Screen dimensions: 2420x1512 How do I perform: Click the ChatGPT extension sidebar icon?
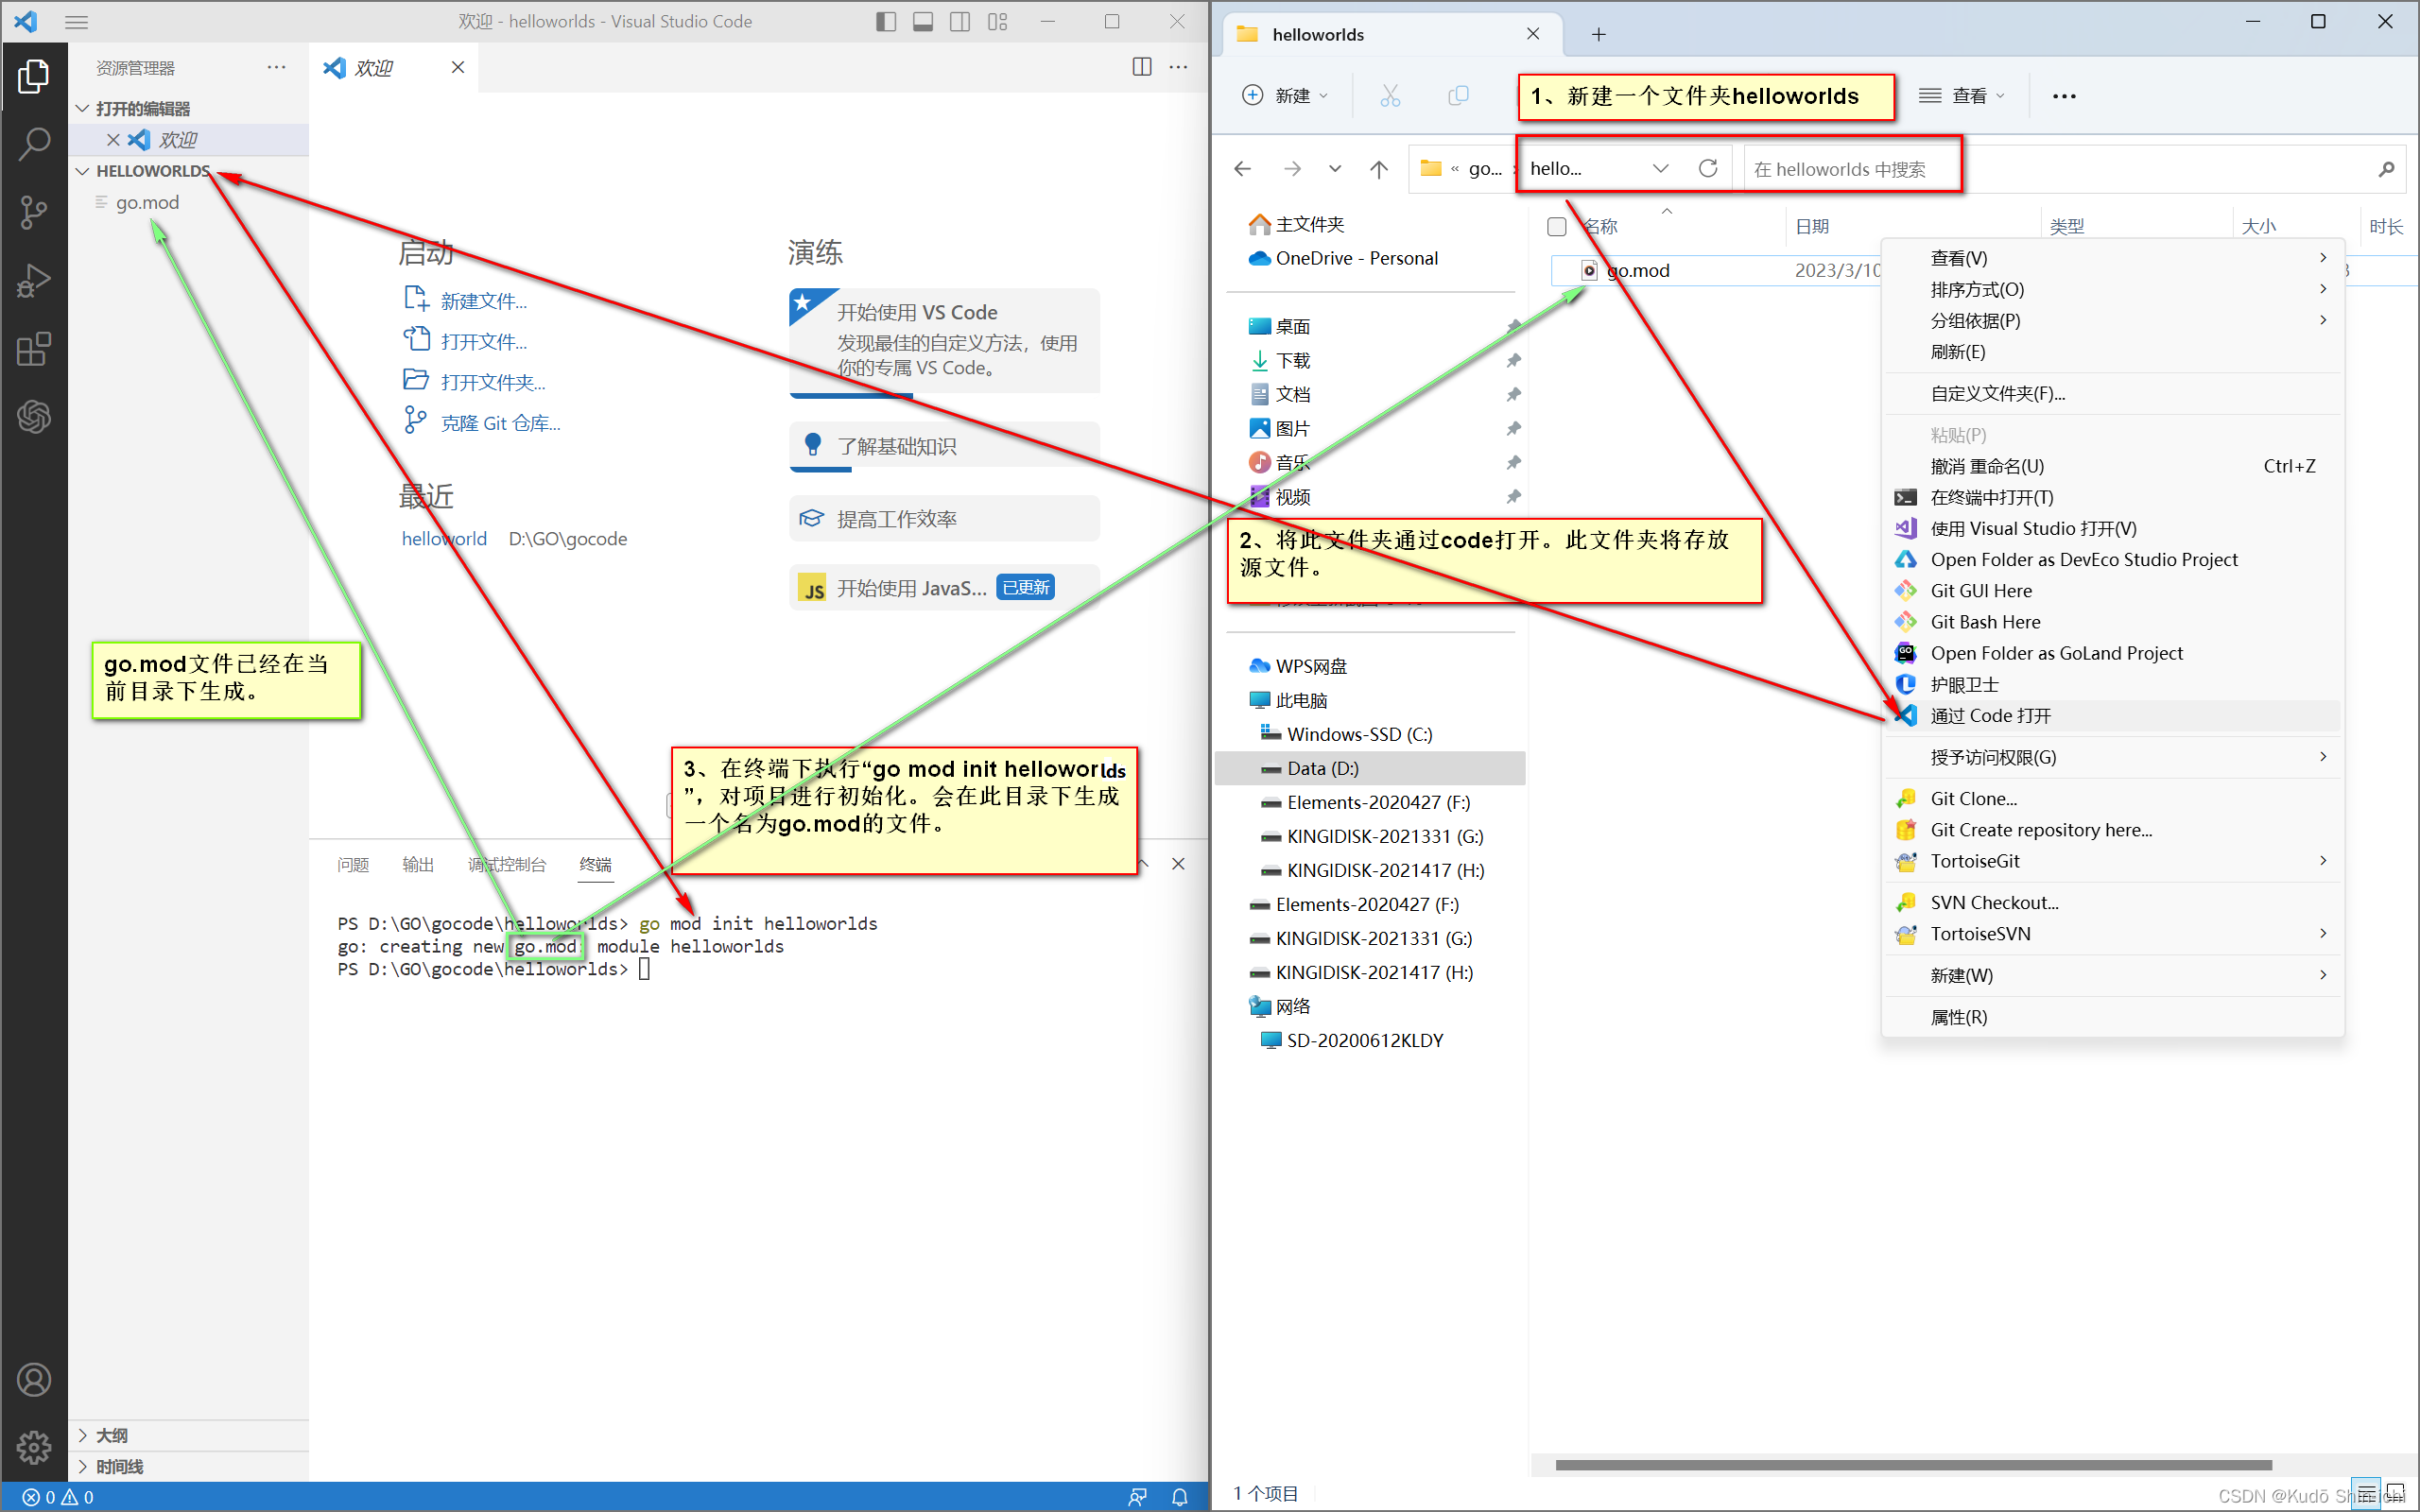[x=34, y=417]
